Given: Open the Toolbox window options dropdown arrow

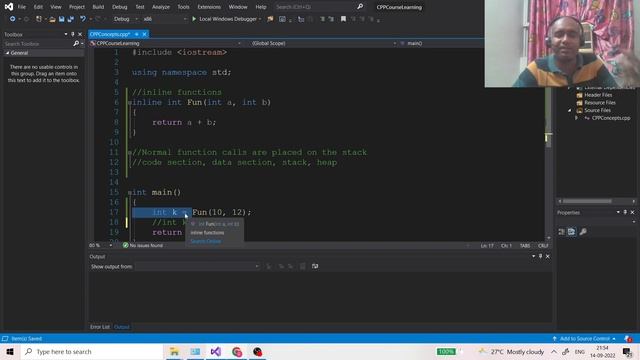Looking at the screenshot, I should click(66, 34).
